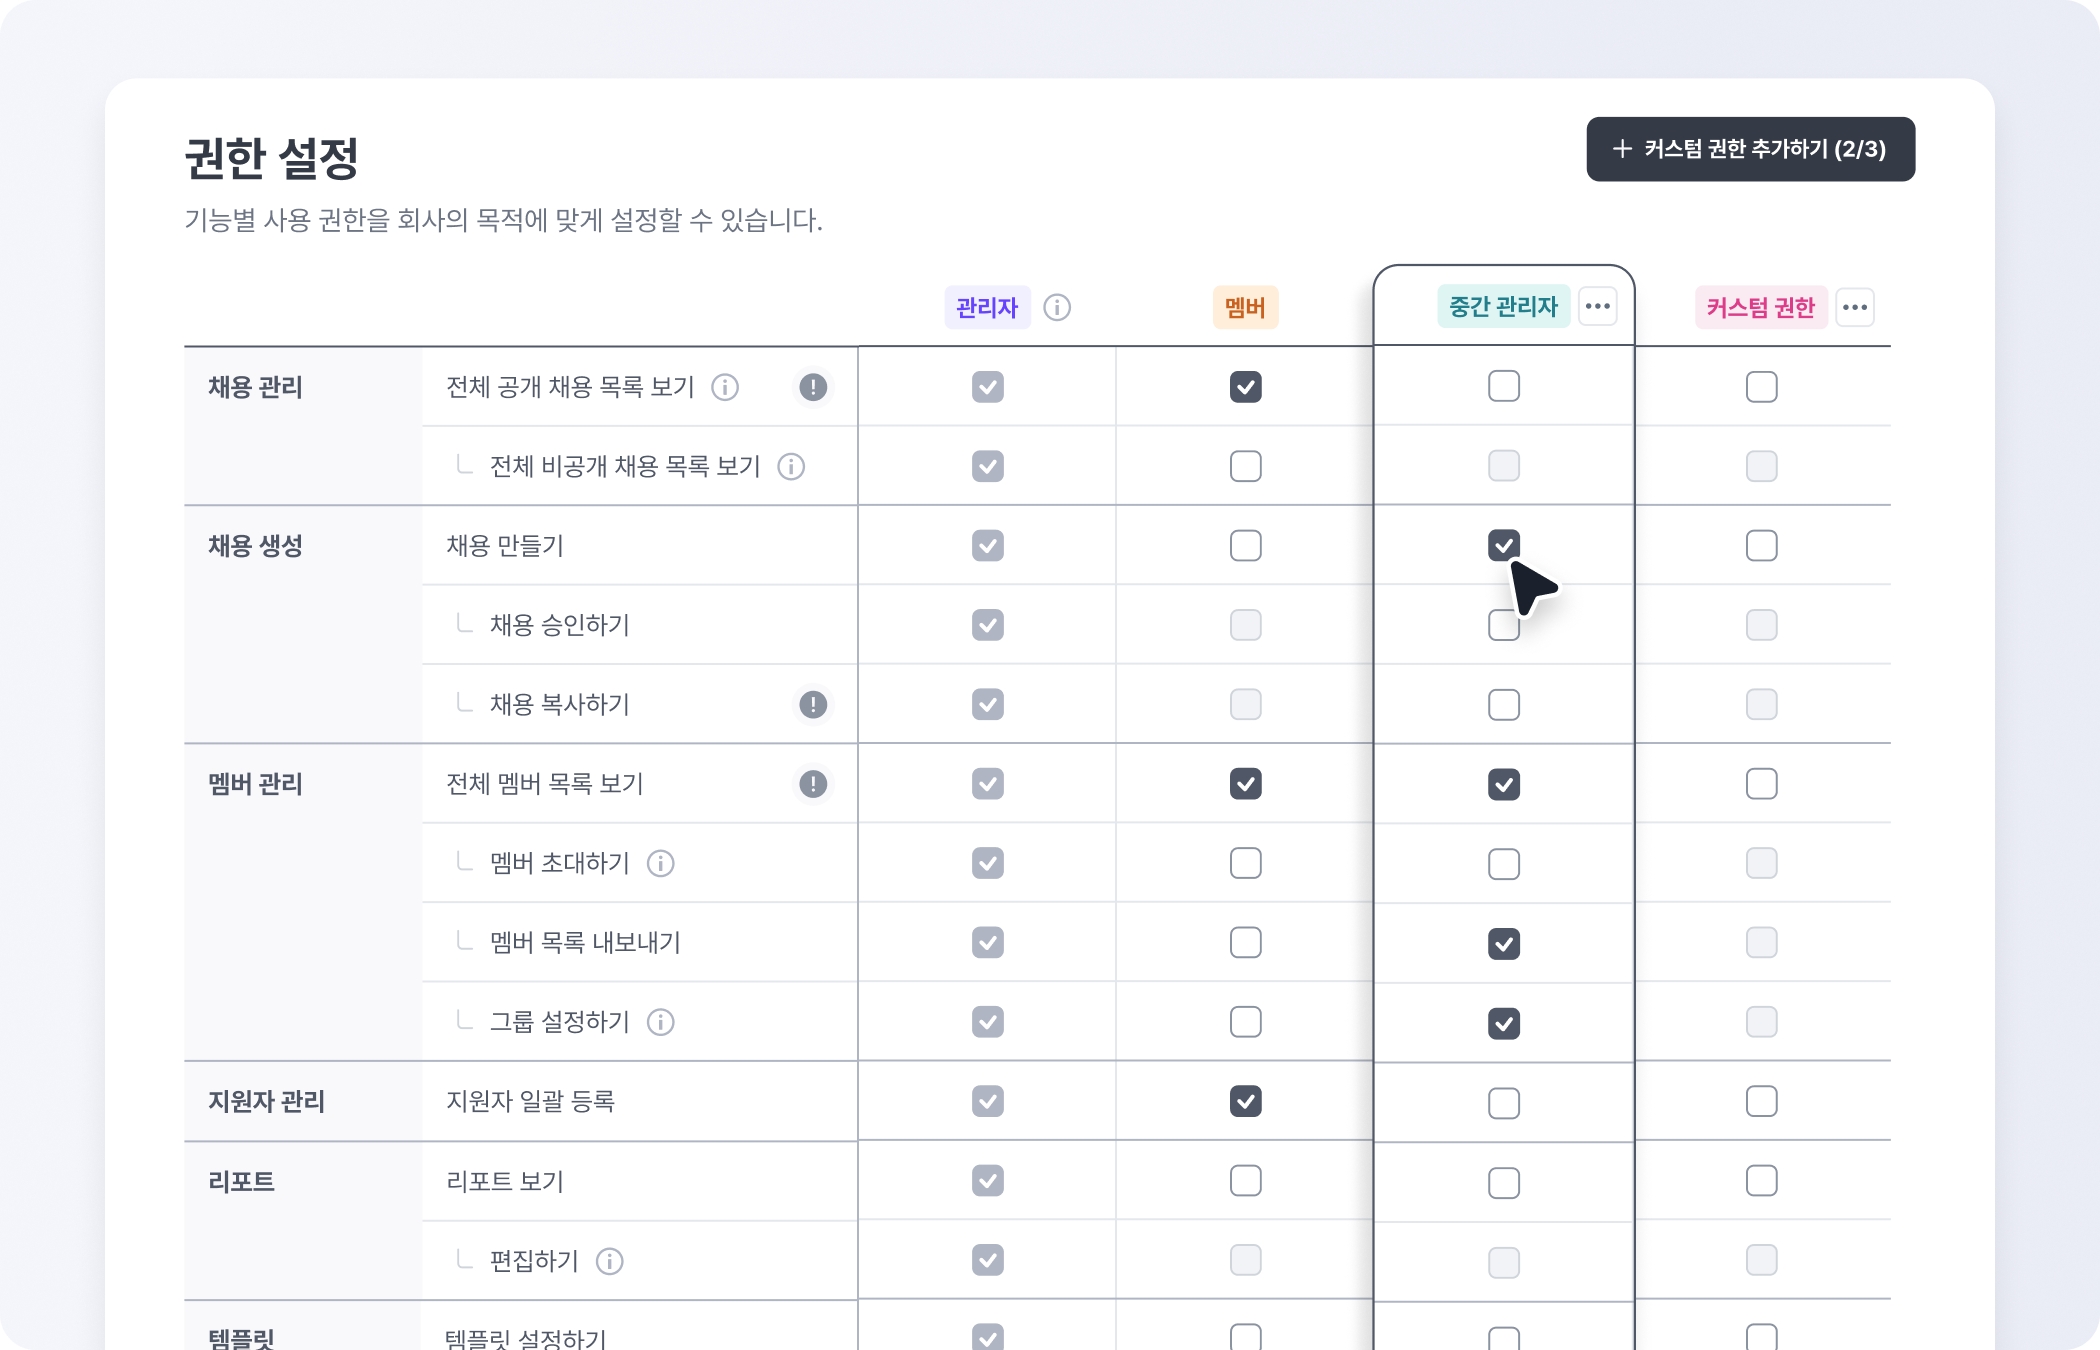Screen dimensions: 2100x1350
Task: Select the 중간 관리자 role tag
Action: pyautogui.click(x=1503, y=306)
